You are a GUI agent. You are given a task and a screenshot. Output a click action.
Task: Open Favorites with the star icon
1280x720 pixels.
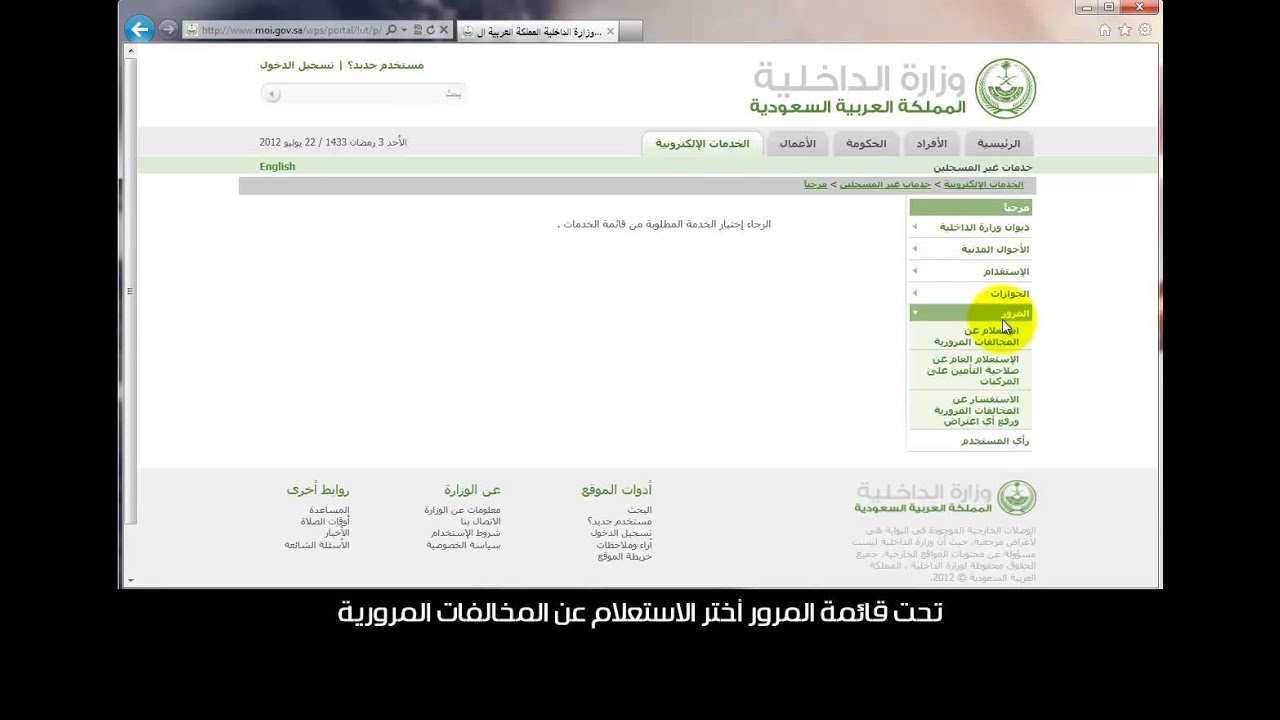click(x=1125, y=30)
